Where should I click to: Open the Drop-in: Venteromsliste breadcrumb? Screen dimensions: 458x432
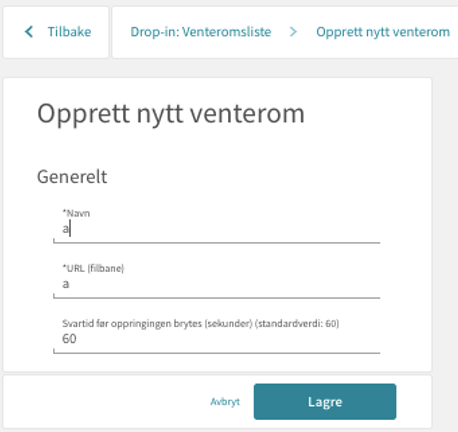[201, 32]
